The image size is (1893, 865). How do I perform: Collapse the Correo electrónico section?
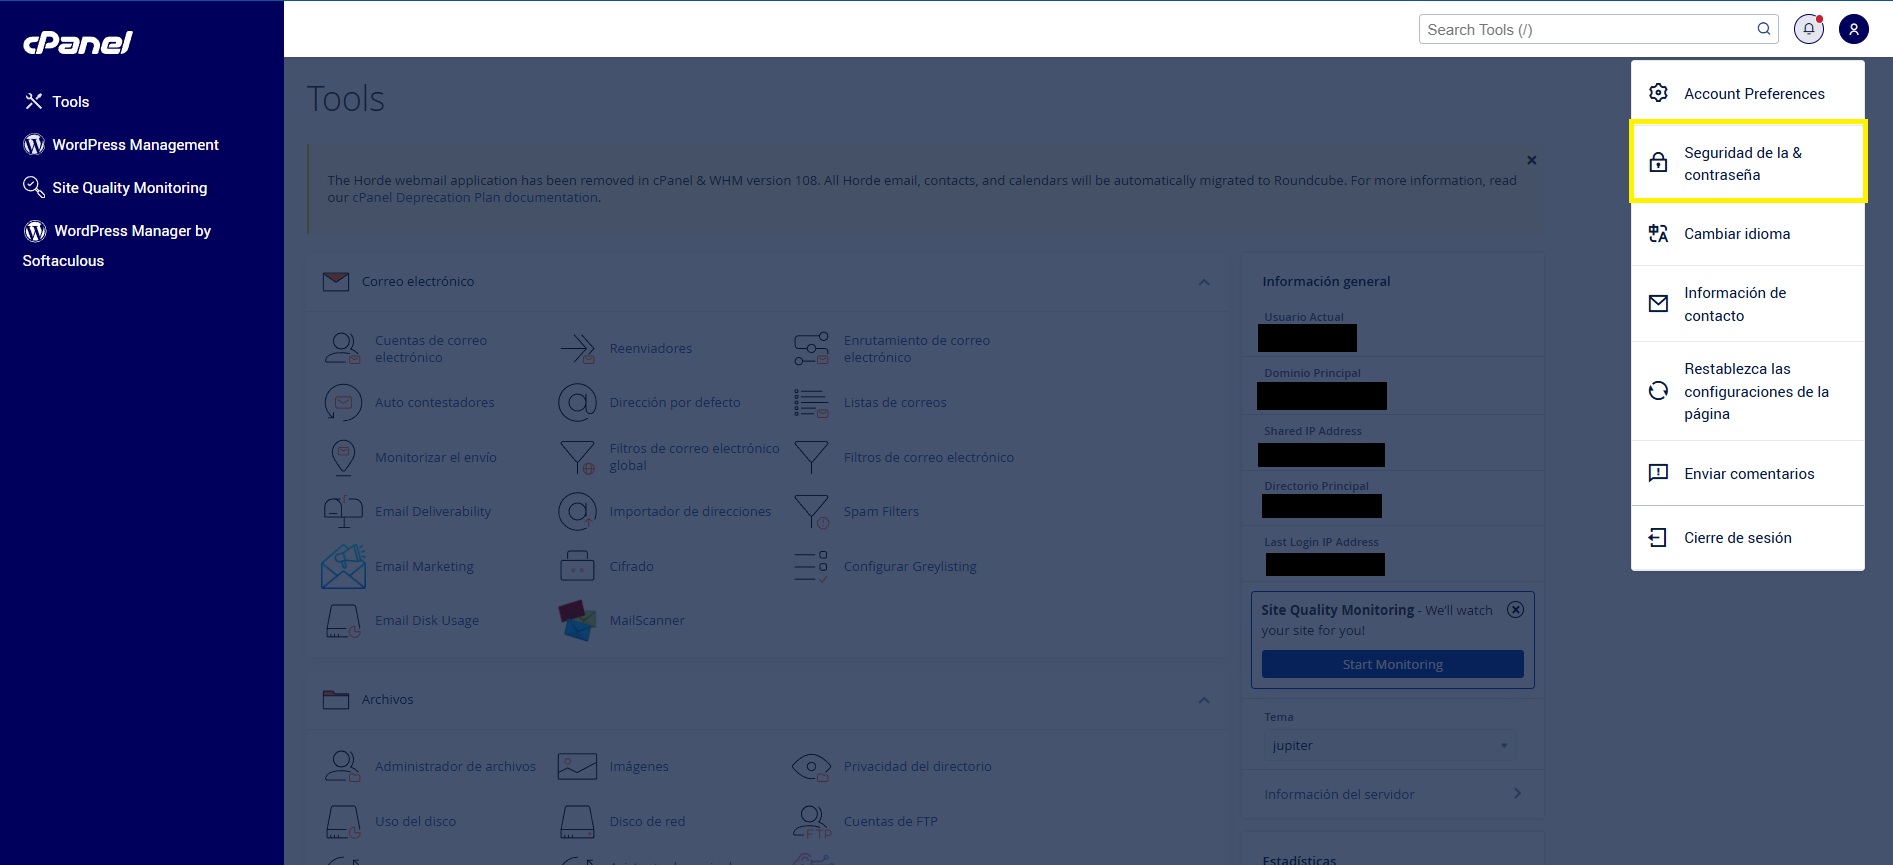coord(1204,282)
